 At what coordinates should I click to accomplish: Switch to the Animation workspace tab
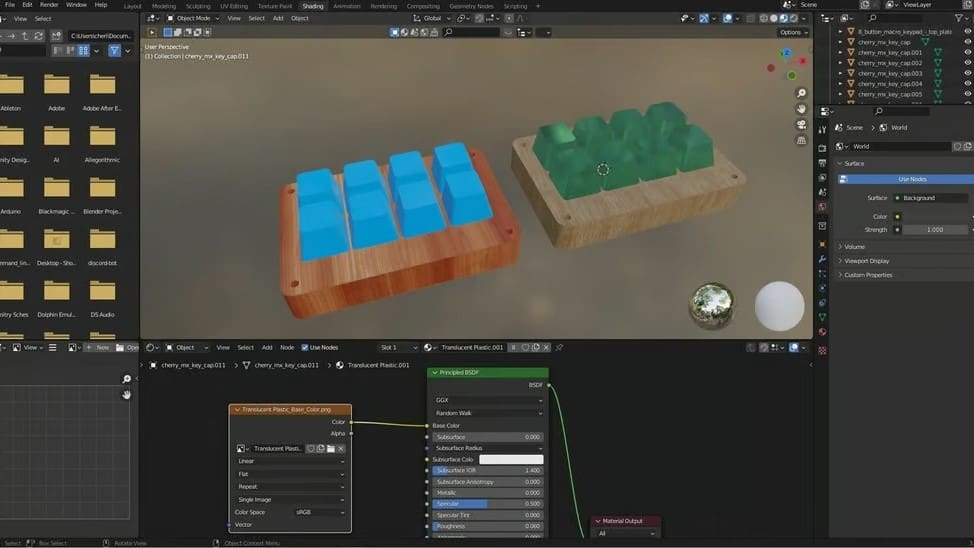coord(347,6)
